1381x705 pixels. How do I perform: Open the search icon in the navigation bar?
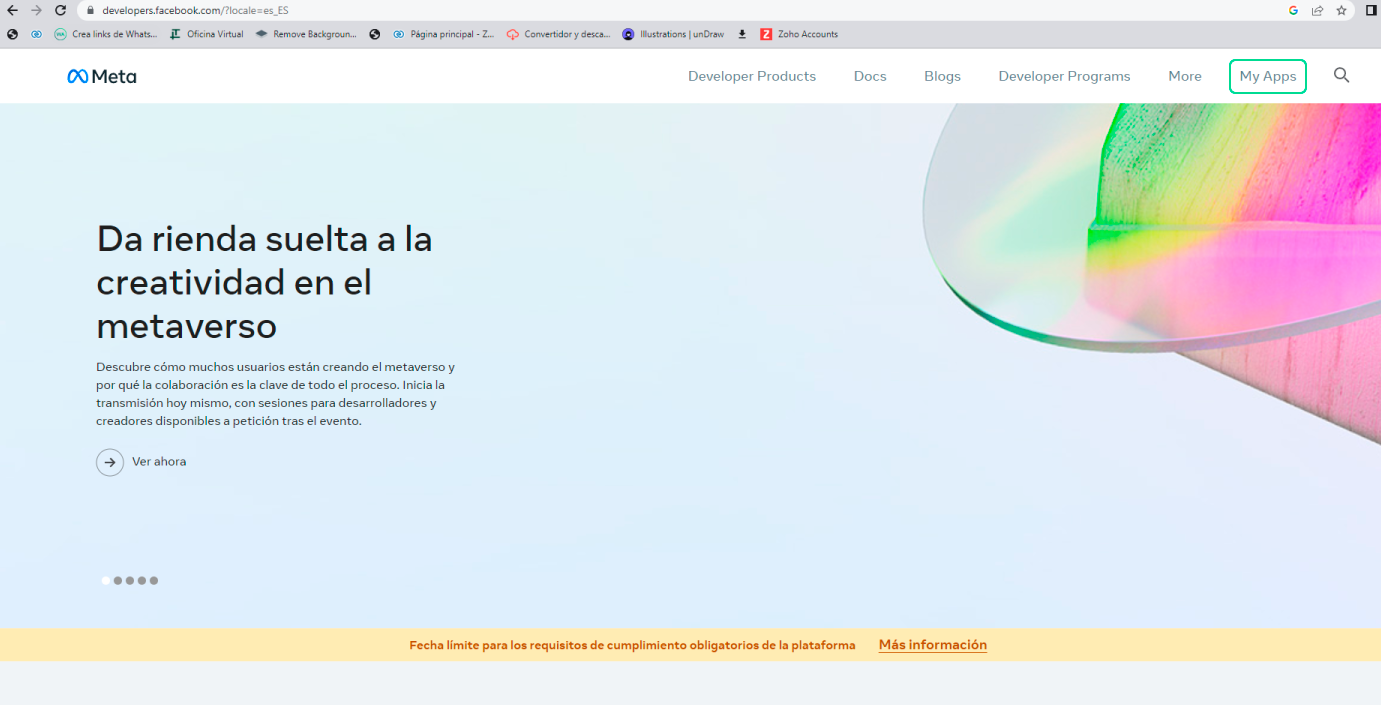pyautogui.click(x=1341, y=75)
